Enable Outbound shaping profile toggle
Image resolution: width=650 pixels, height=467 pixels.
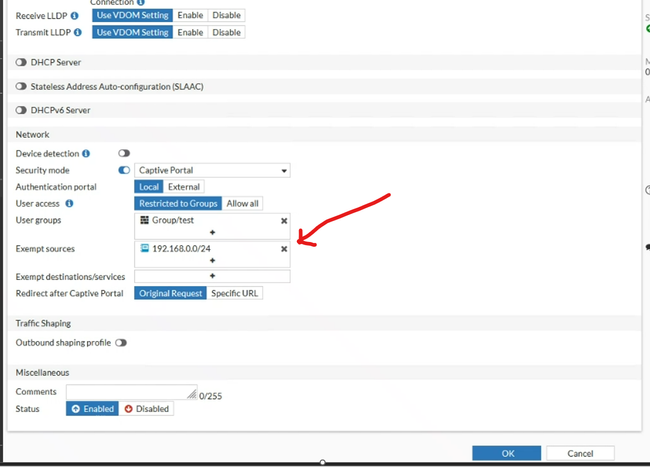click(121, 343)
